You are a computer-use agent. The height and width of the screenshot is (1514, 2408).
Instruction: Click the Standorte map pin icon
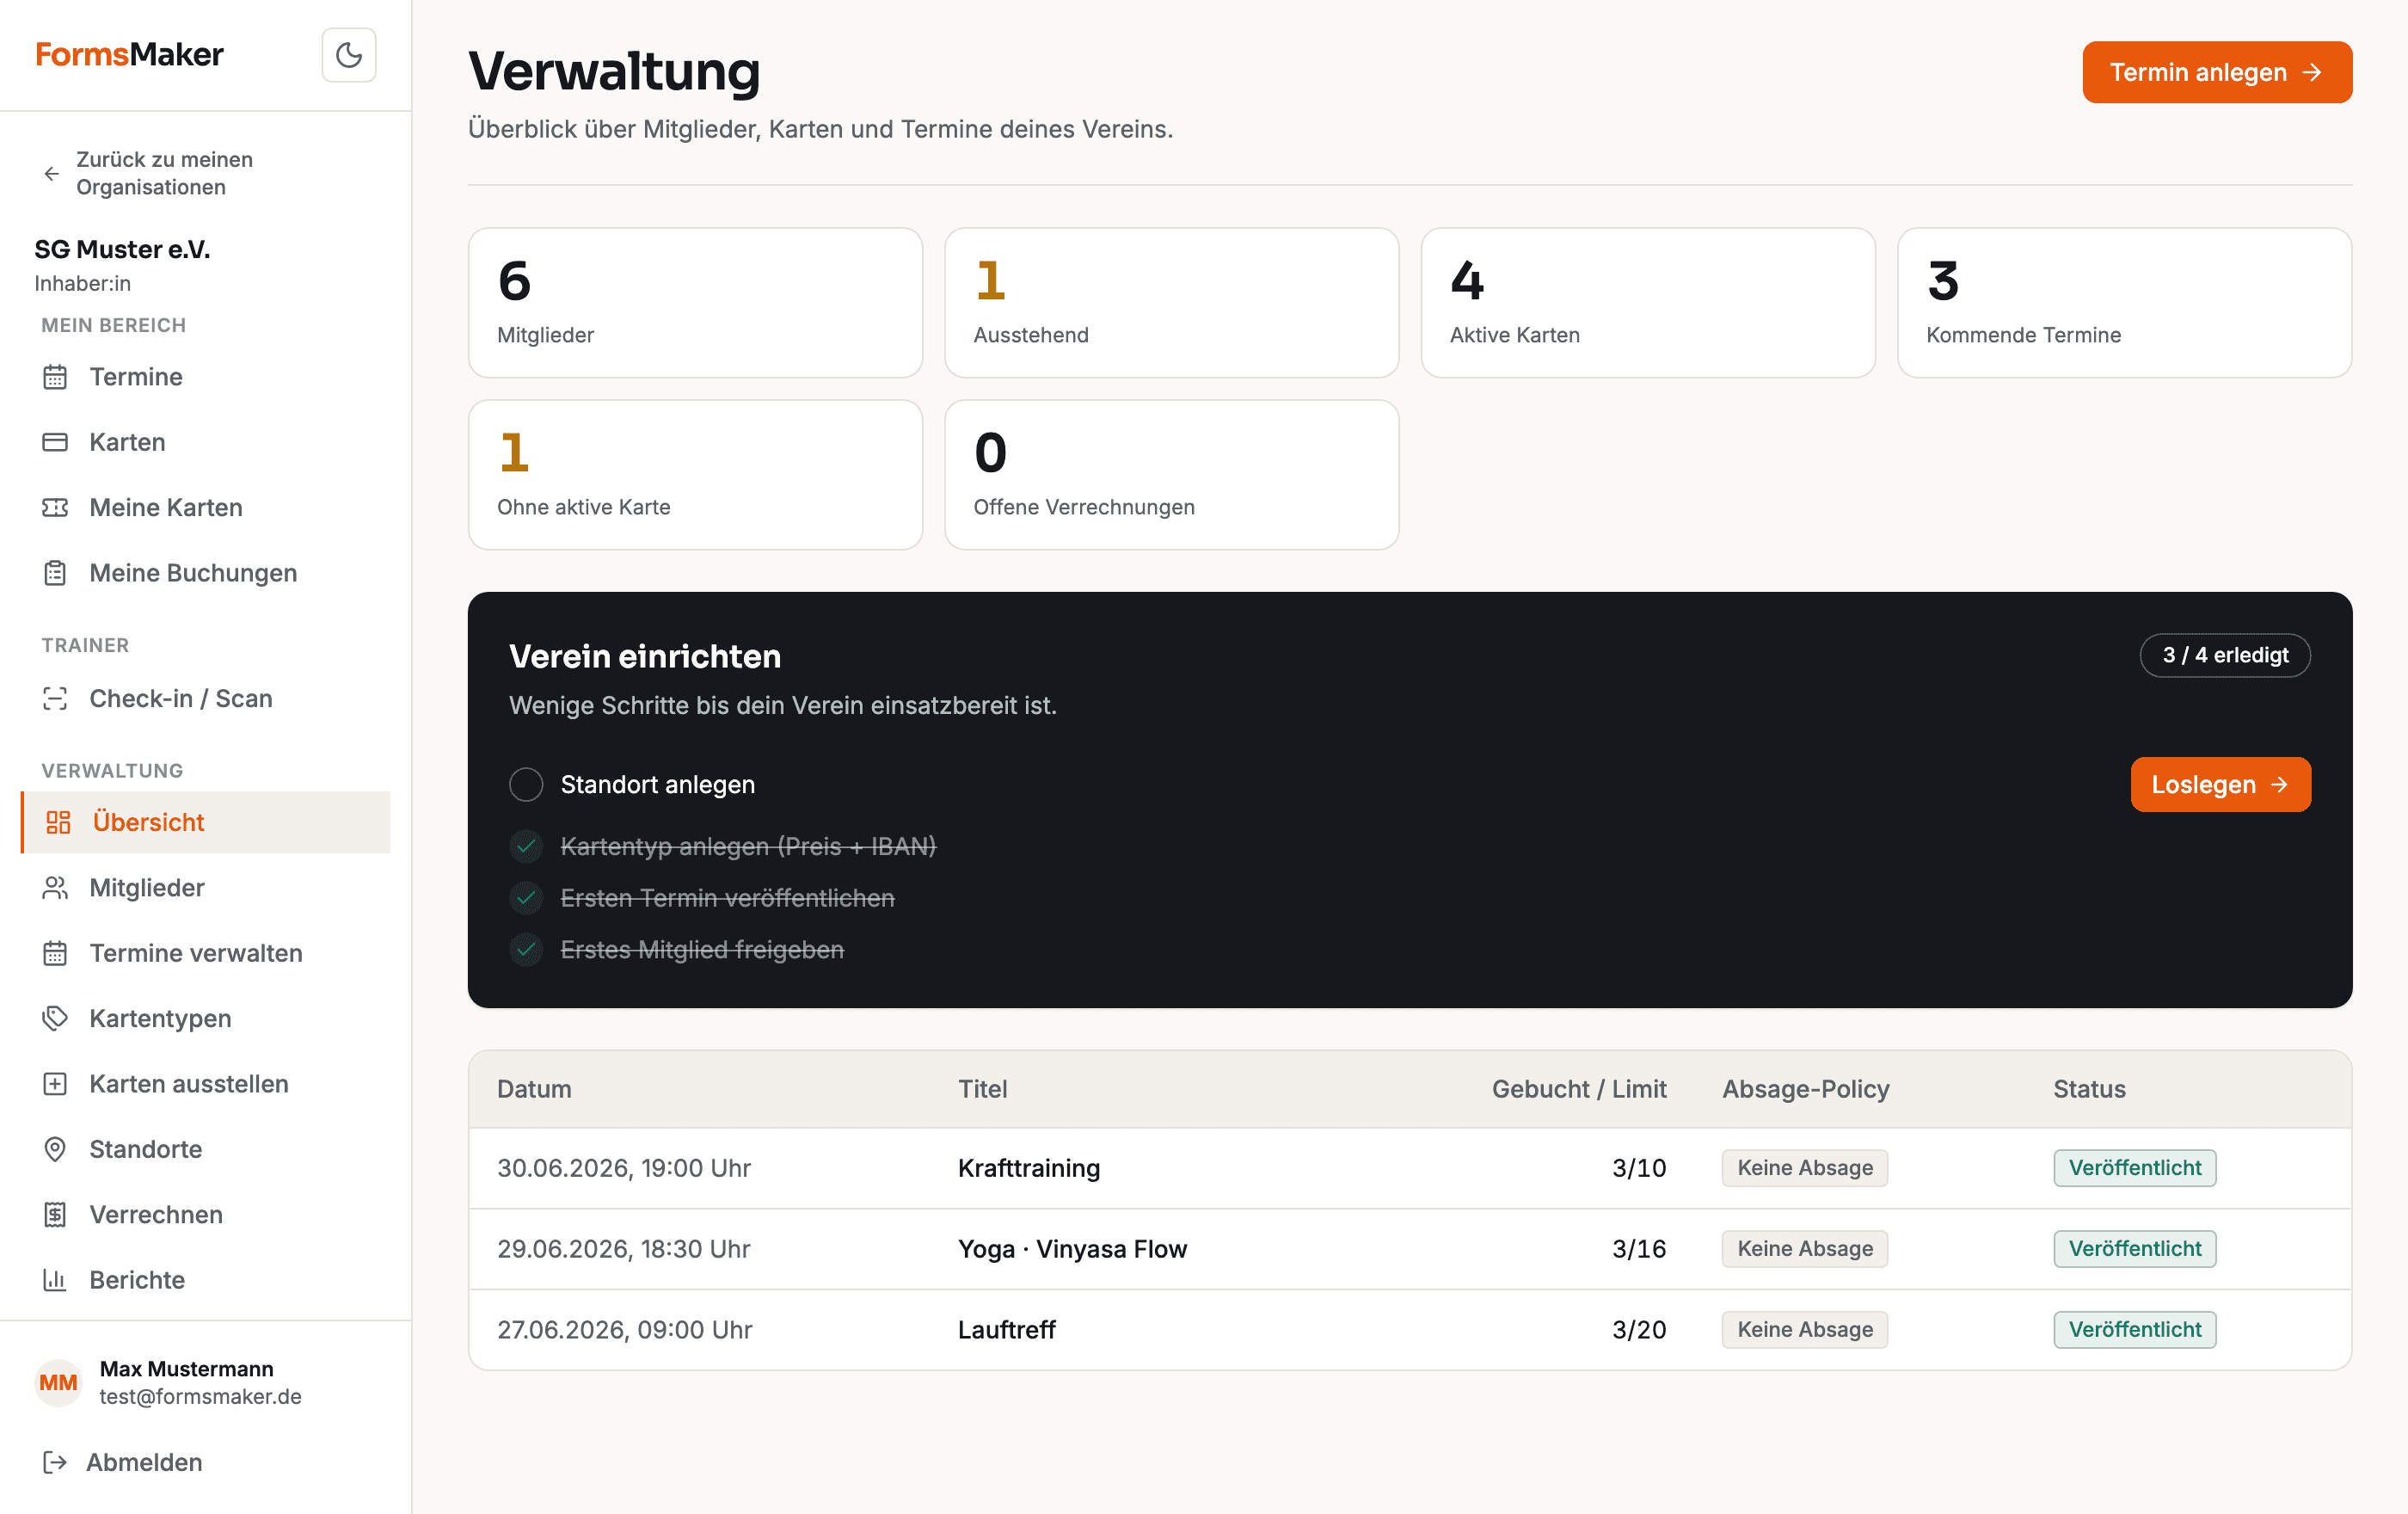pyautogui.click(x=55, y=1149)
